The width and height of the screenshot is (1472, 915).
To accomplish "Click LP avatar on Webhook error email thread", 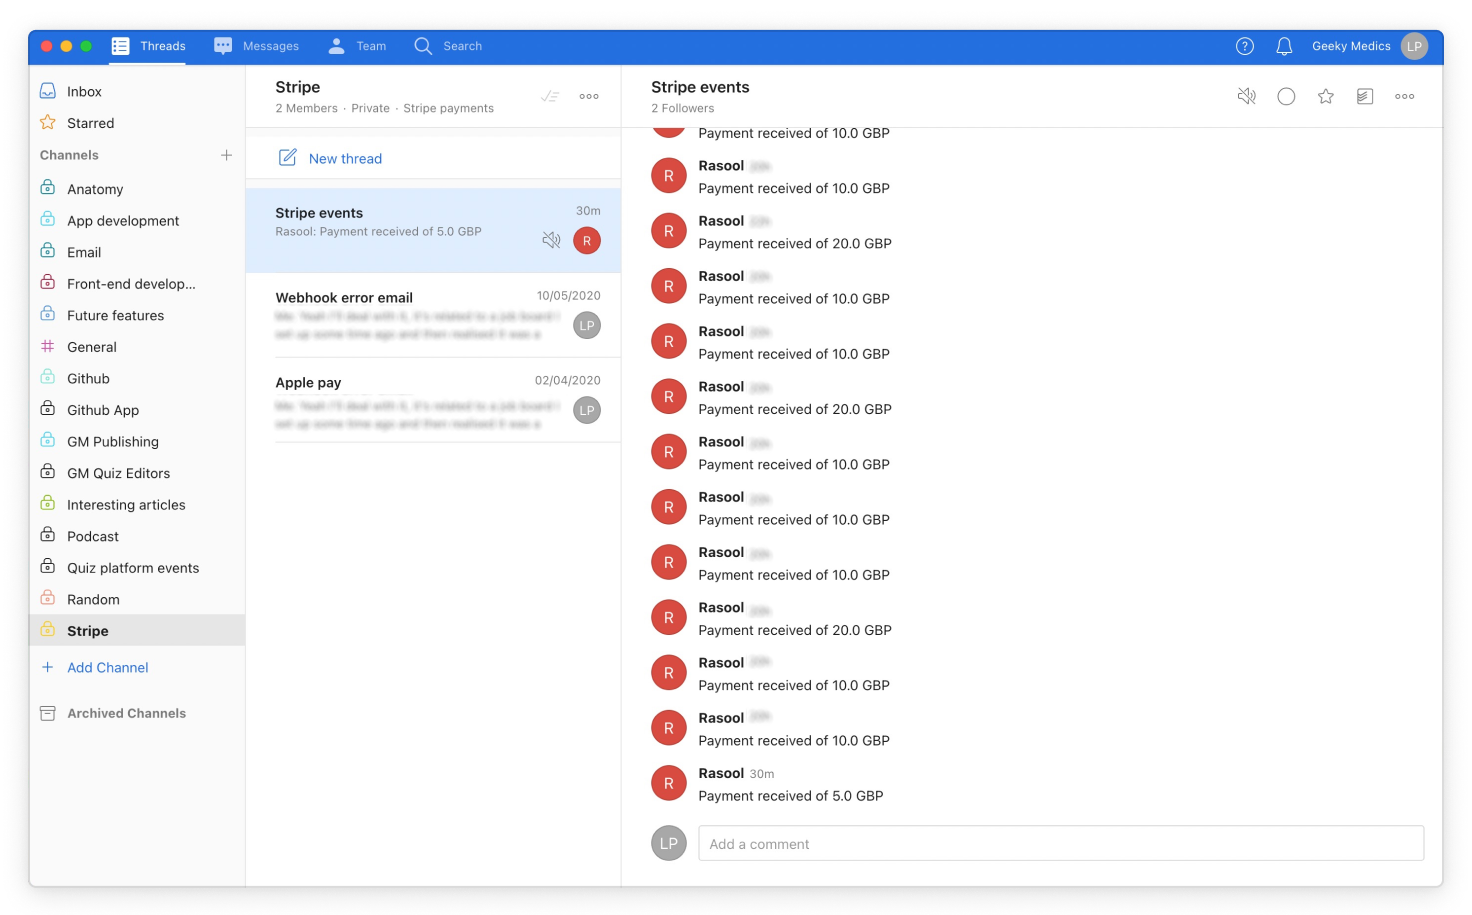I will click(x=587, y=325).
